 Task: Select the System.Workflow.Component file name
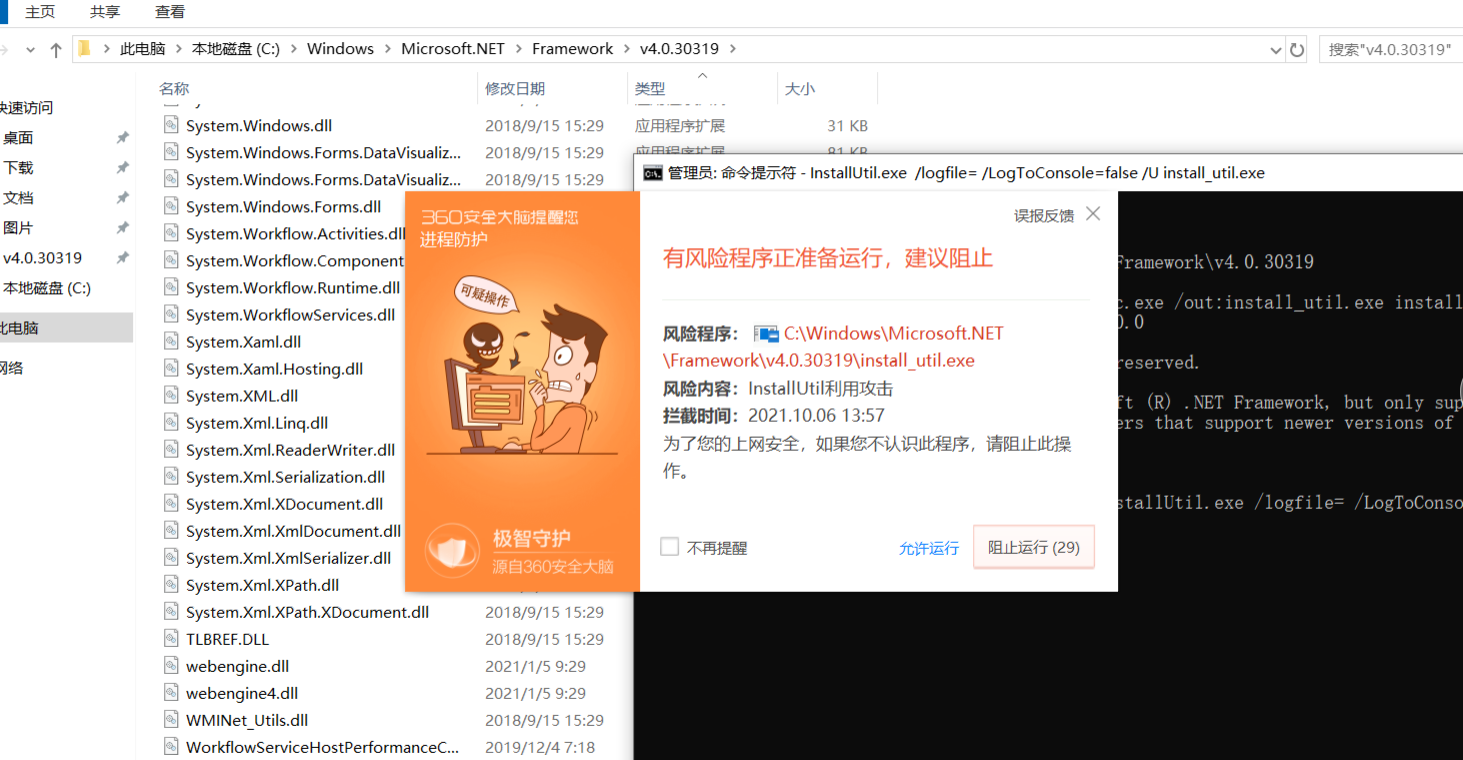[295, 261]
